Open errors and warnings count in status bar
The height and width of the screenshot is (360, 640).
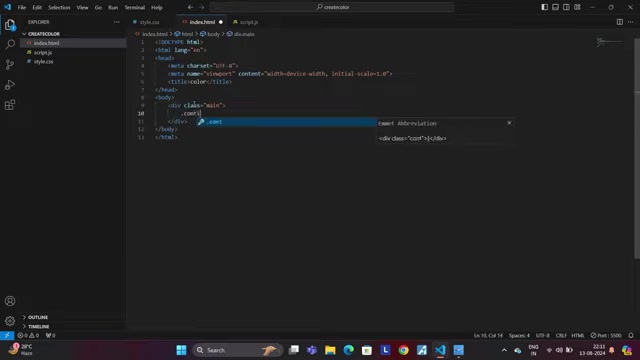coord(28,335)
